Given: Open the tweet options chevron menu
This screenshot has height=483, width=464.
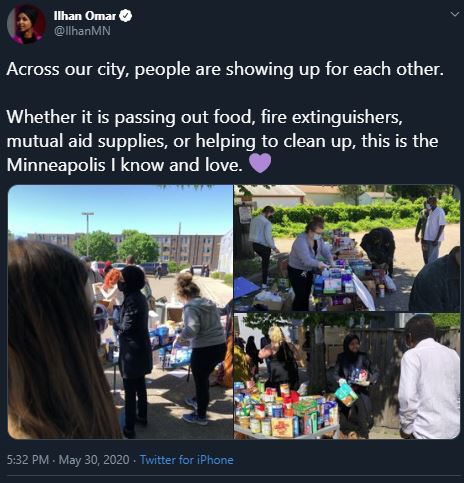Looking at the screenshot, I should 454,14.
